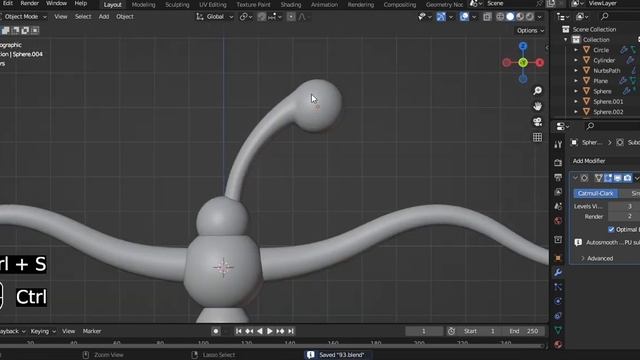The image size is (640, 360).
Task: Open the shading options dropdown arrow
Action: coord(540,17)
